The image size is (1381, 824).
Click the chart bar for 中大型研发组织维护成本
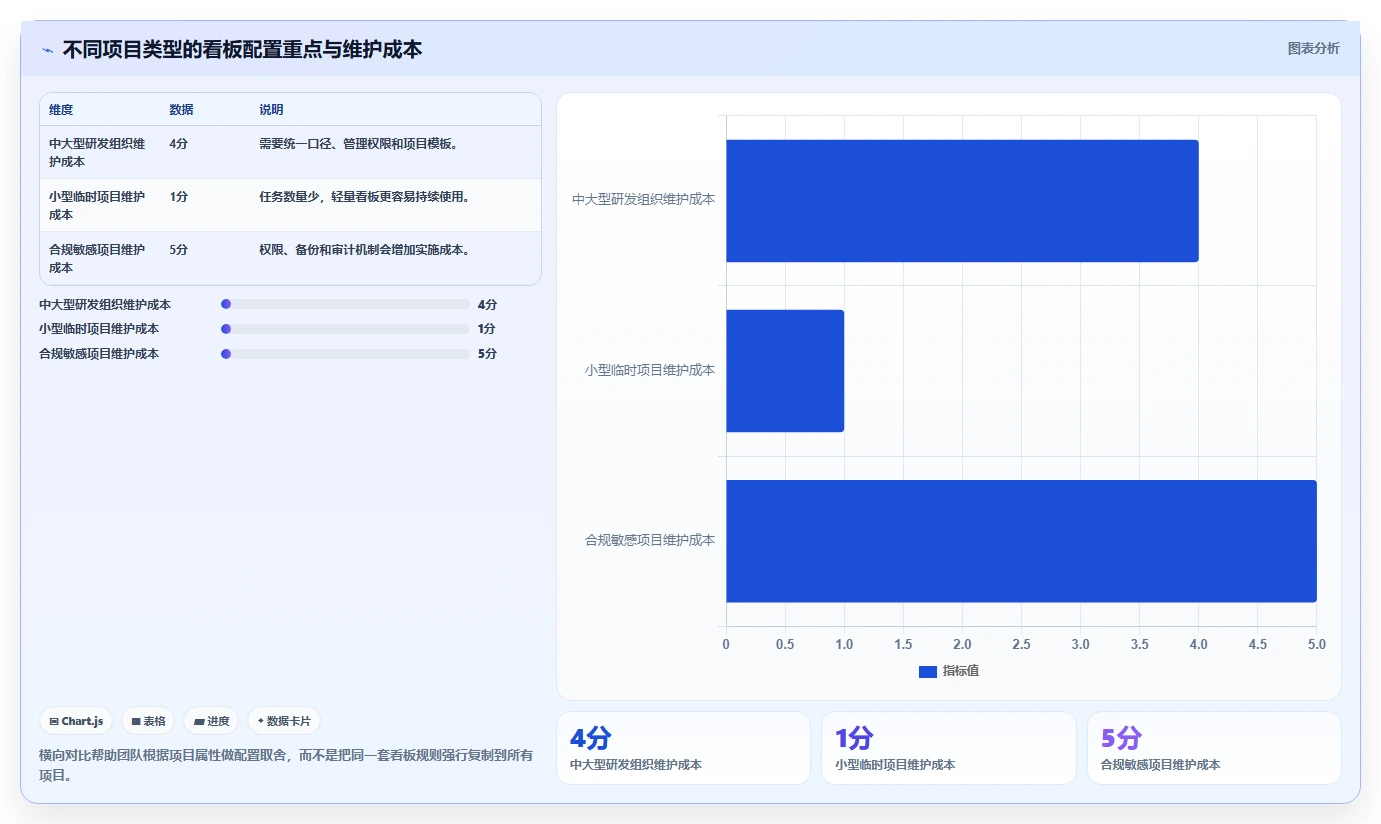[x=962, y=200]
